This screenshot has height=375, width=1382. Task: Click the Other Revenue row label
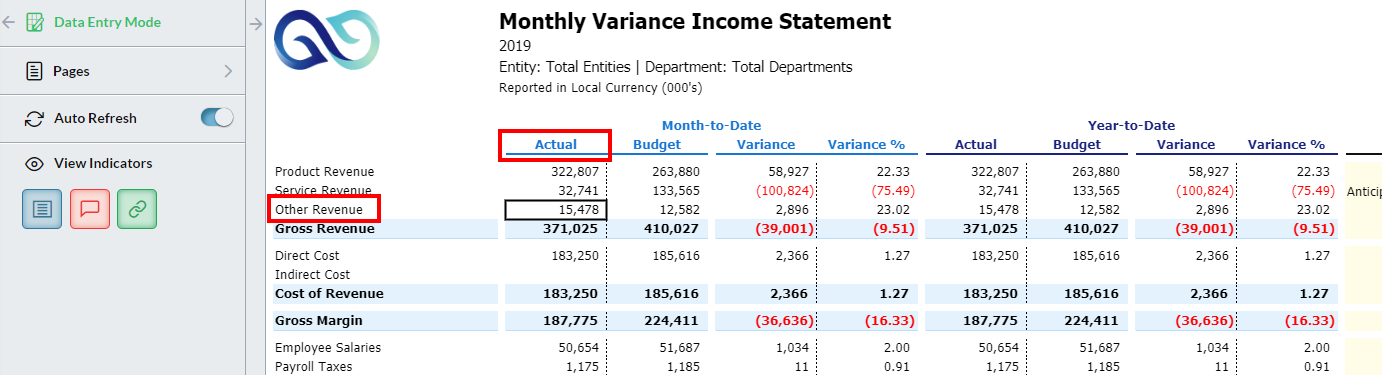click(319, 209)
